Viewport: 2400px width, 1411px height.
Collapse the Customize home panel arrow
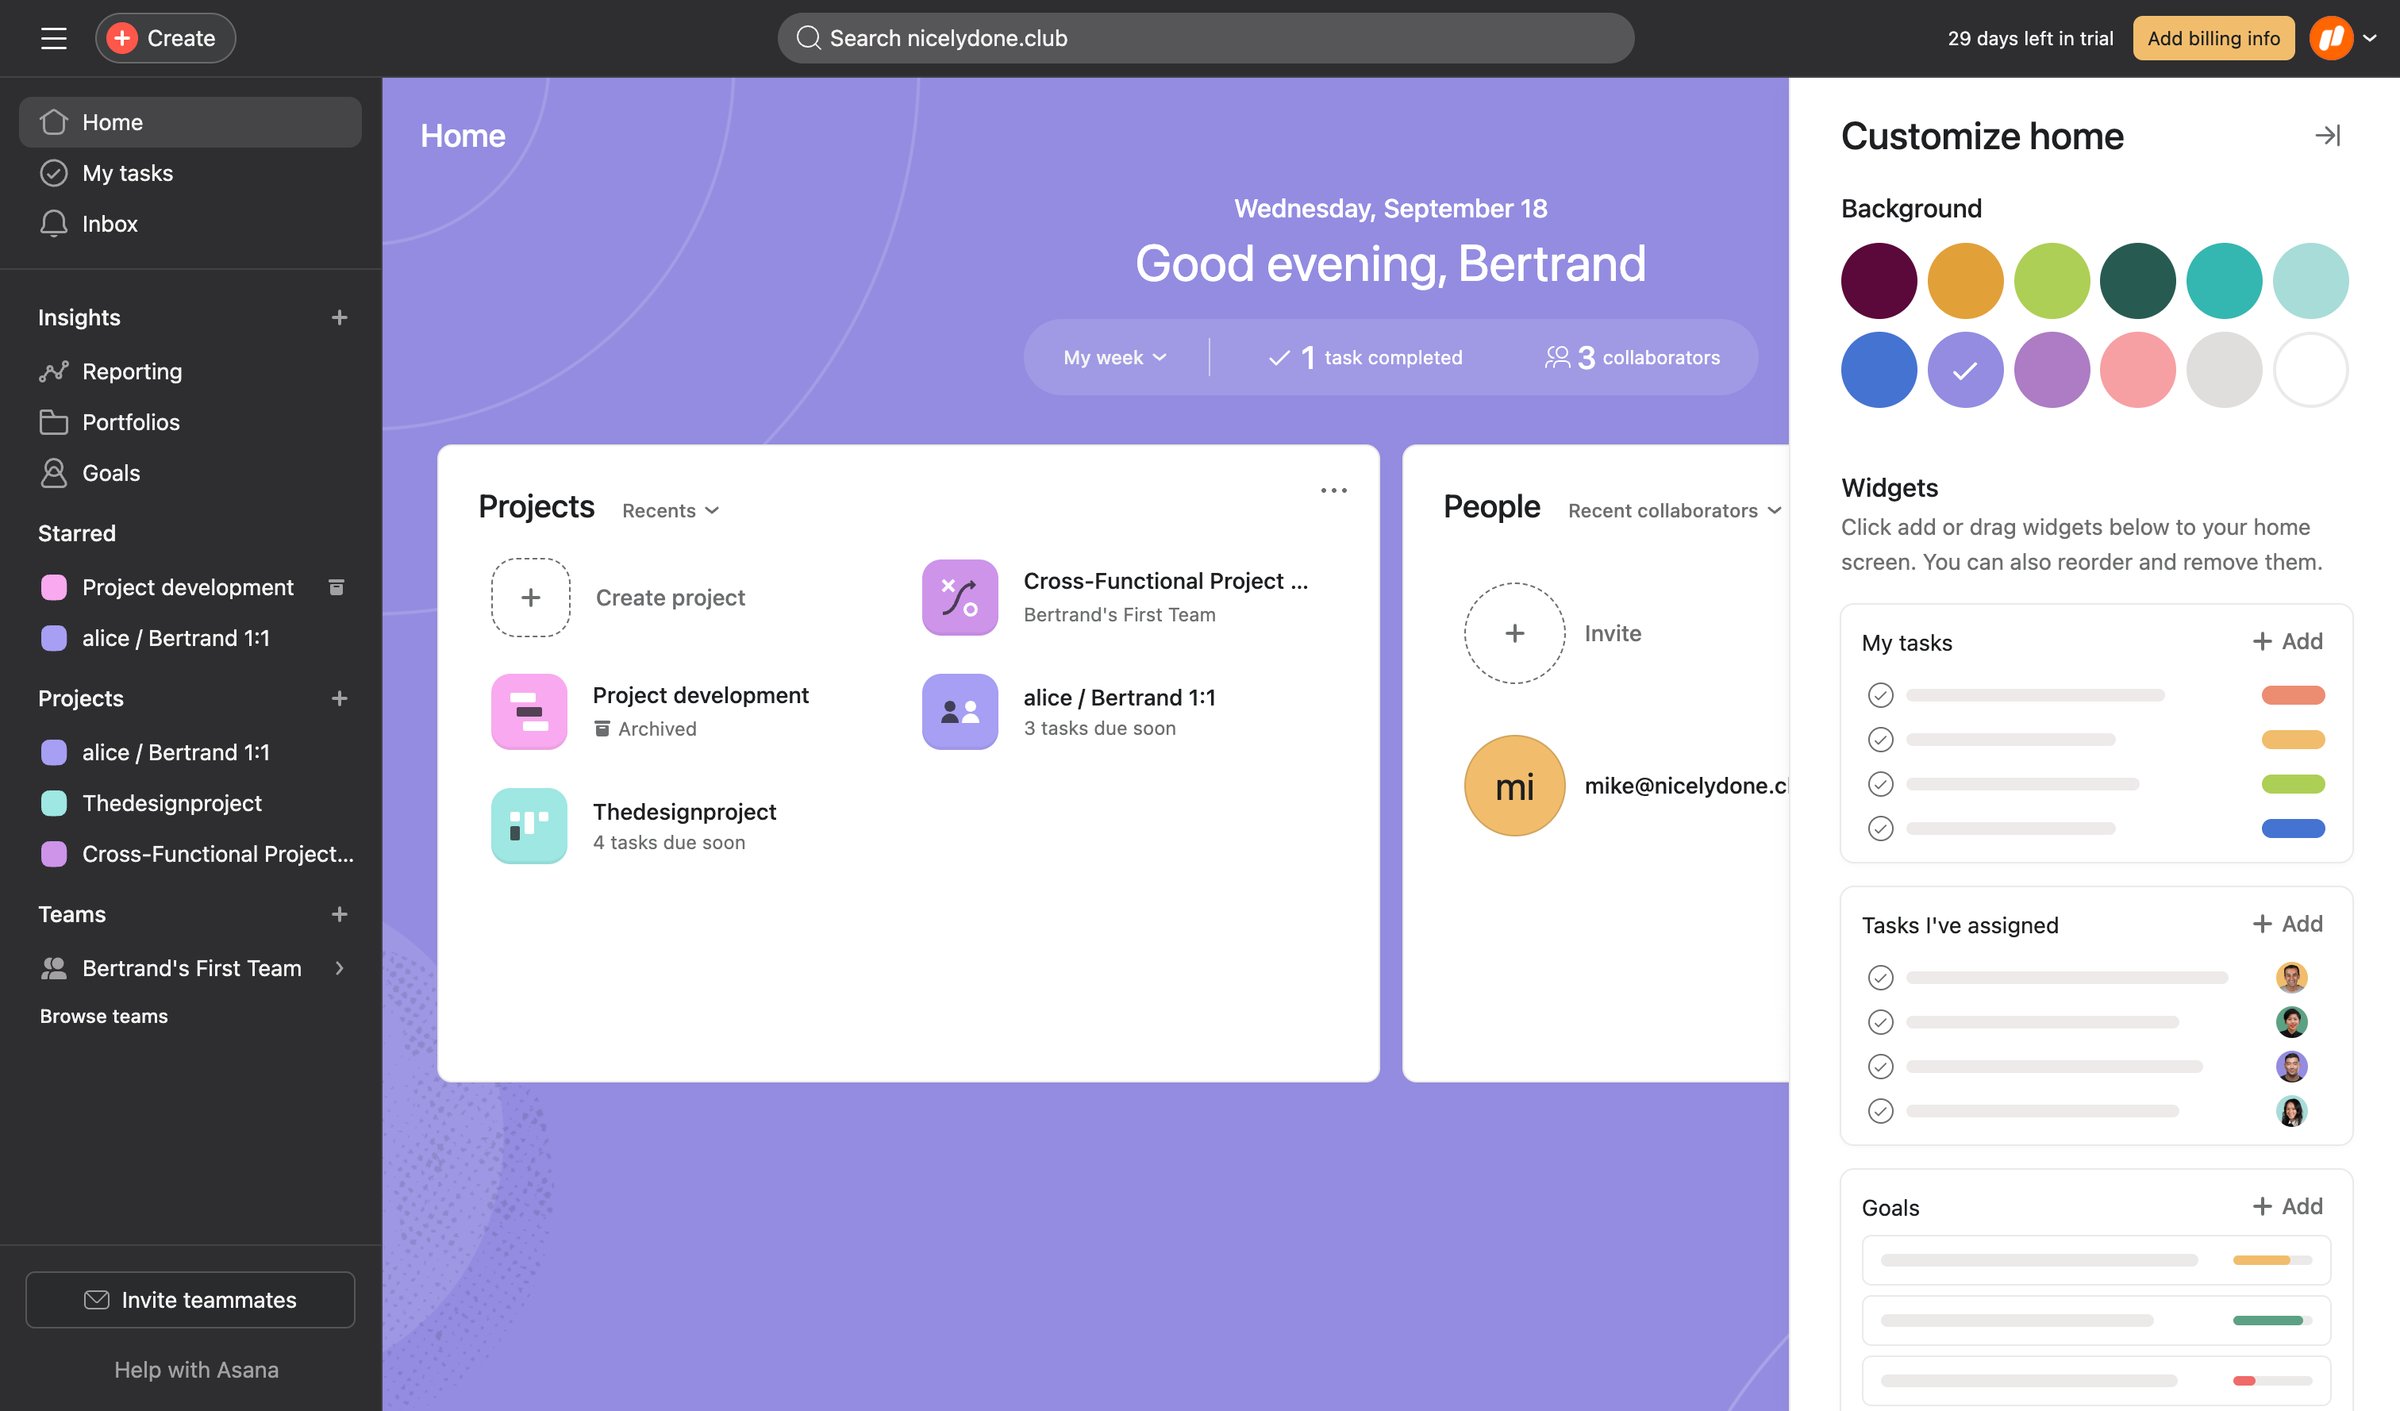(2328, 135)
